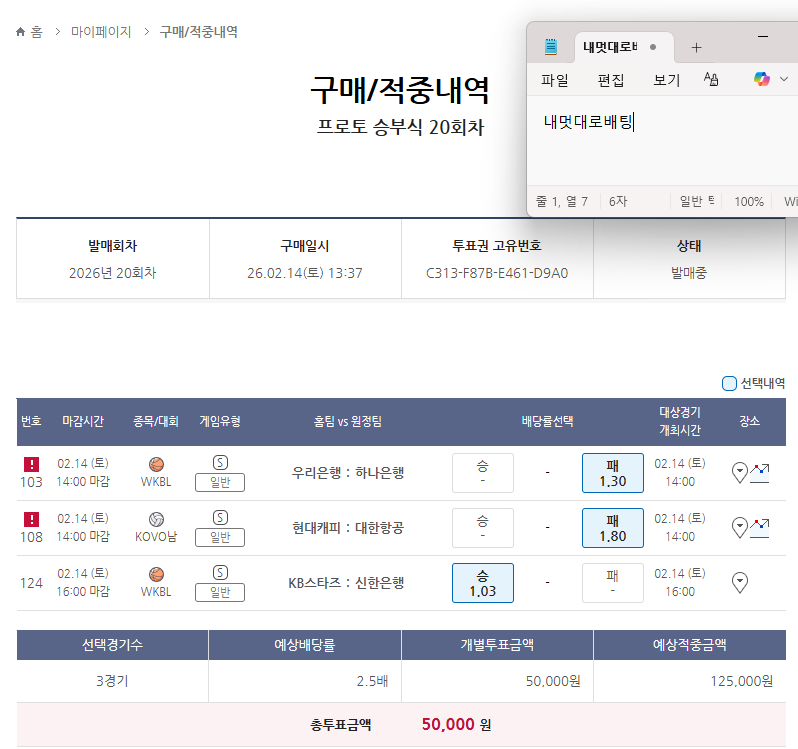Select 승 1.03 odds for KB스타즈 match

tap(482, 583)
